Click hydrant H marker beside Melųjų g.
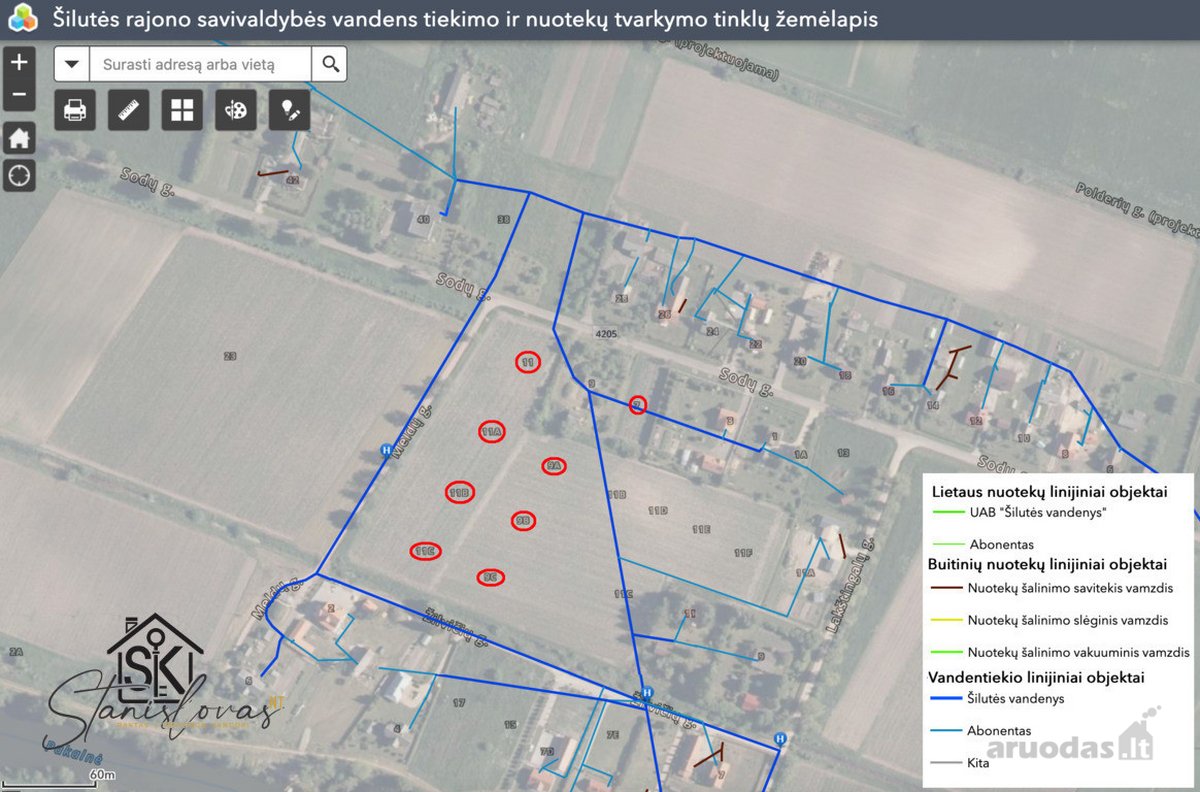The image size is (1200, 792). point(386,451)
